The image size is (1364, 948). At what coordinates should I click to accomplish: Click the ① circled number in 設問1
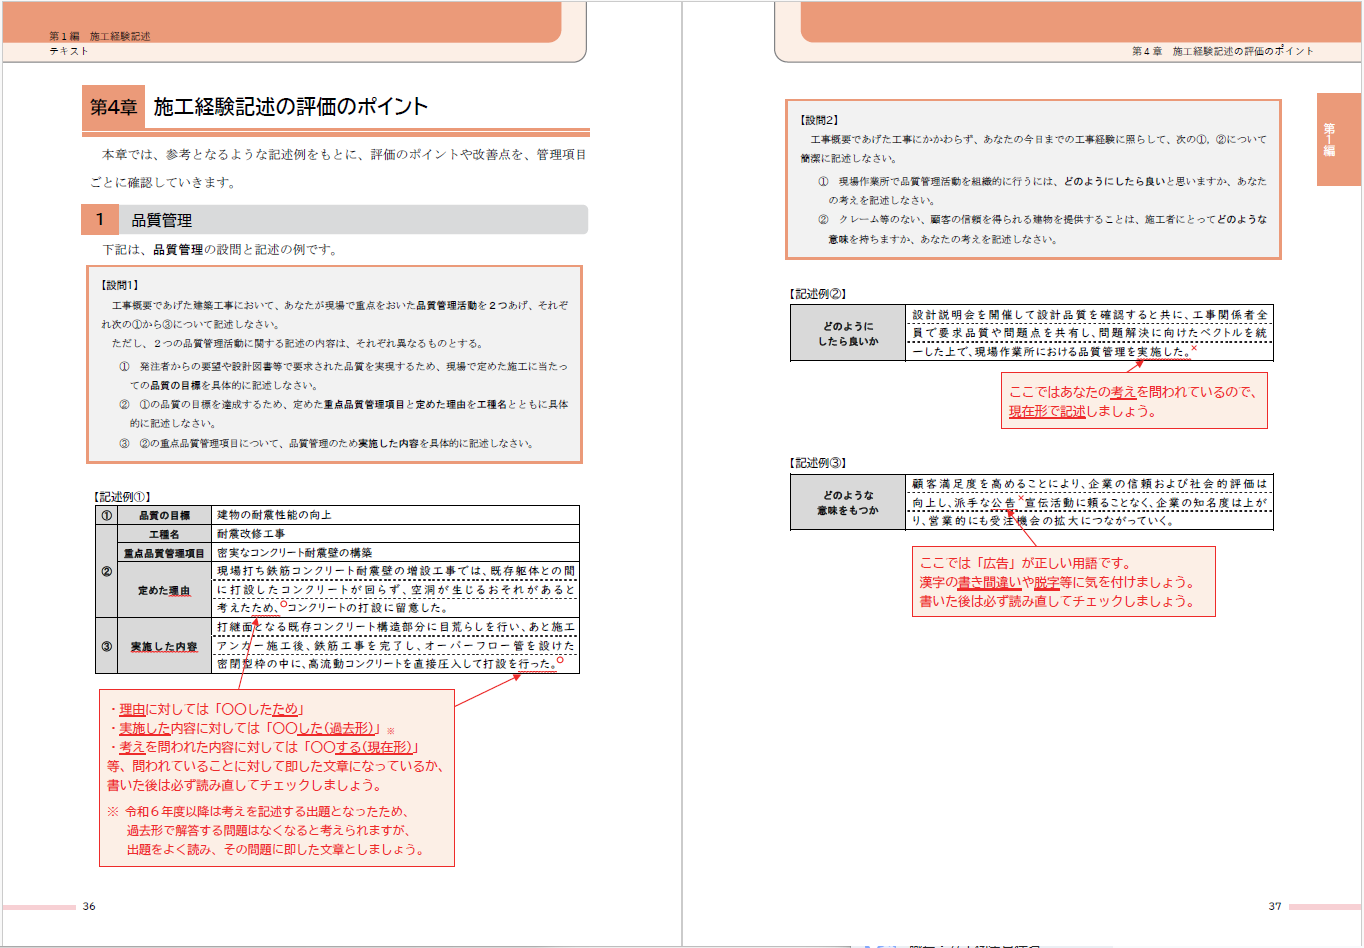126,368
